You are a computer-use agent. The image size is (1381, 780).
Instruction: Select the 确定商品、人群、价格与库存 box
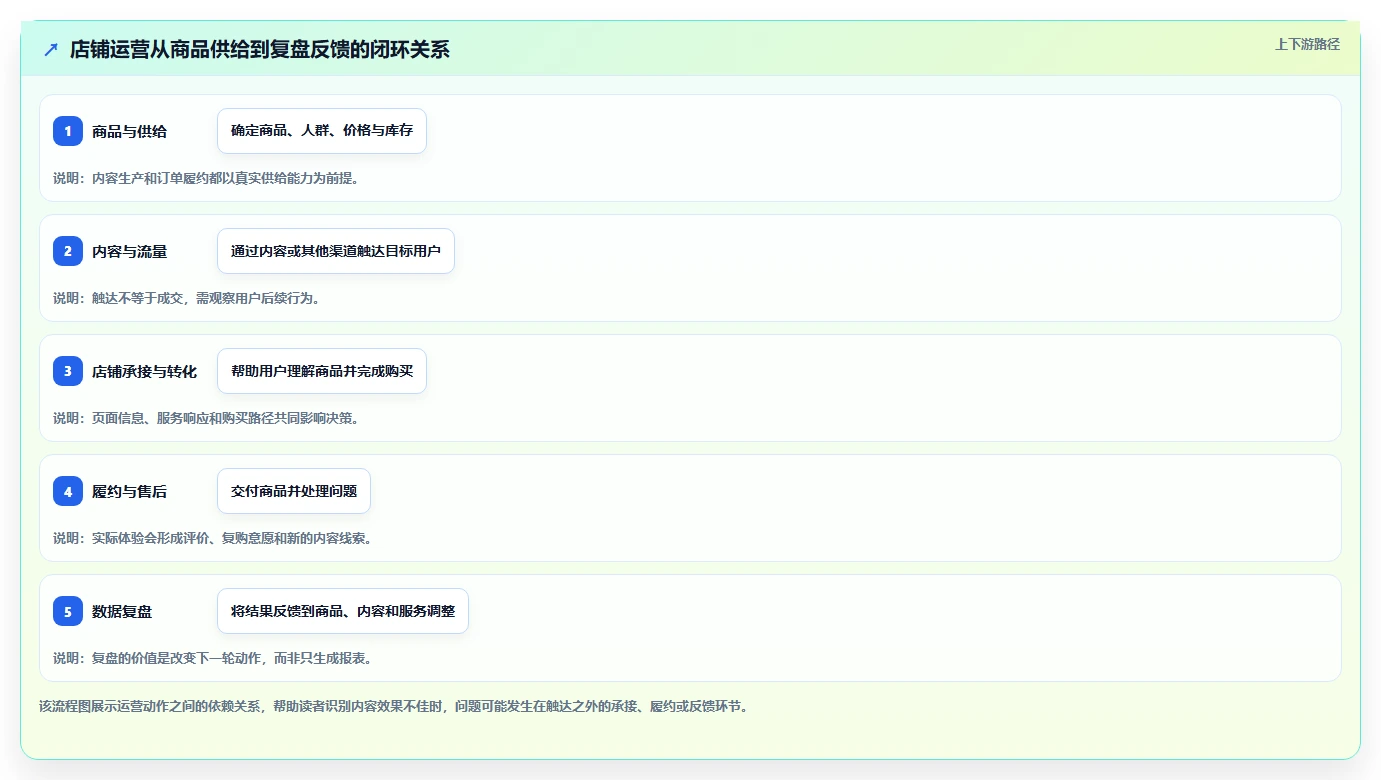(322, 131)
